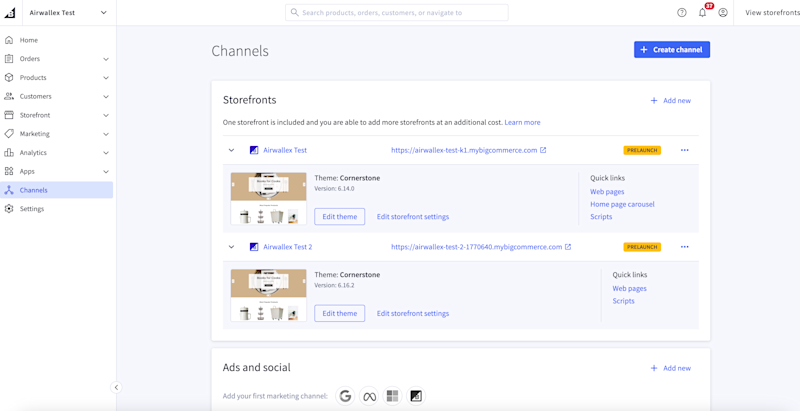The width and height of the screenshot is (800, 411).
Task: Open Home page carousel quick link
Action: pos(622,204)
